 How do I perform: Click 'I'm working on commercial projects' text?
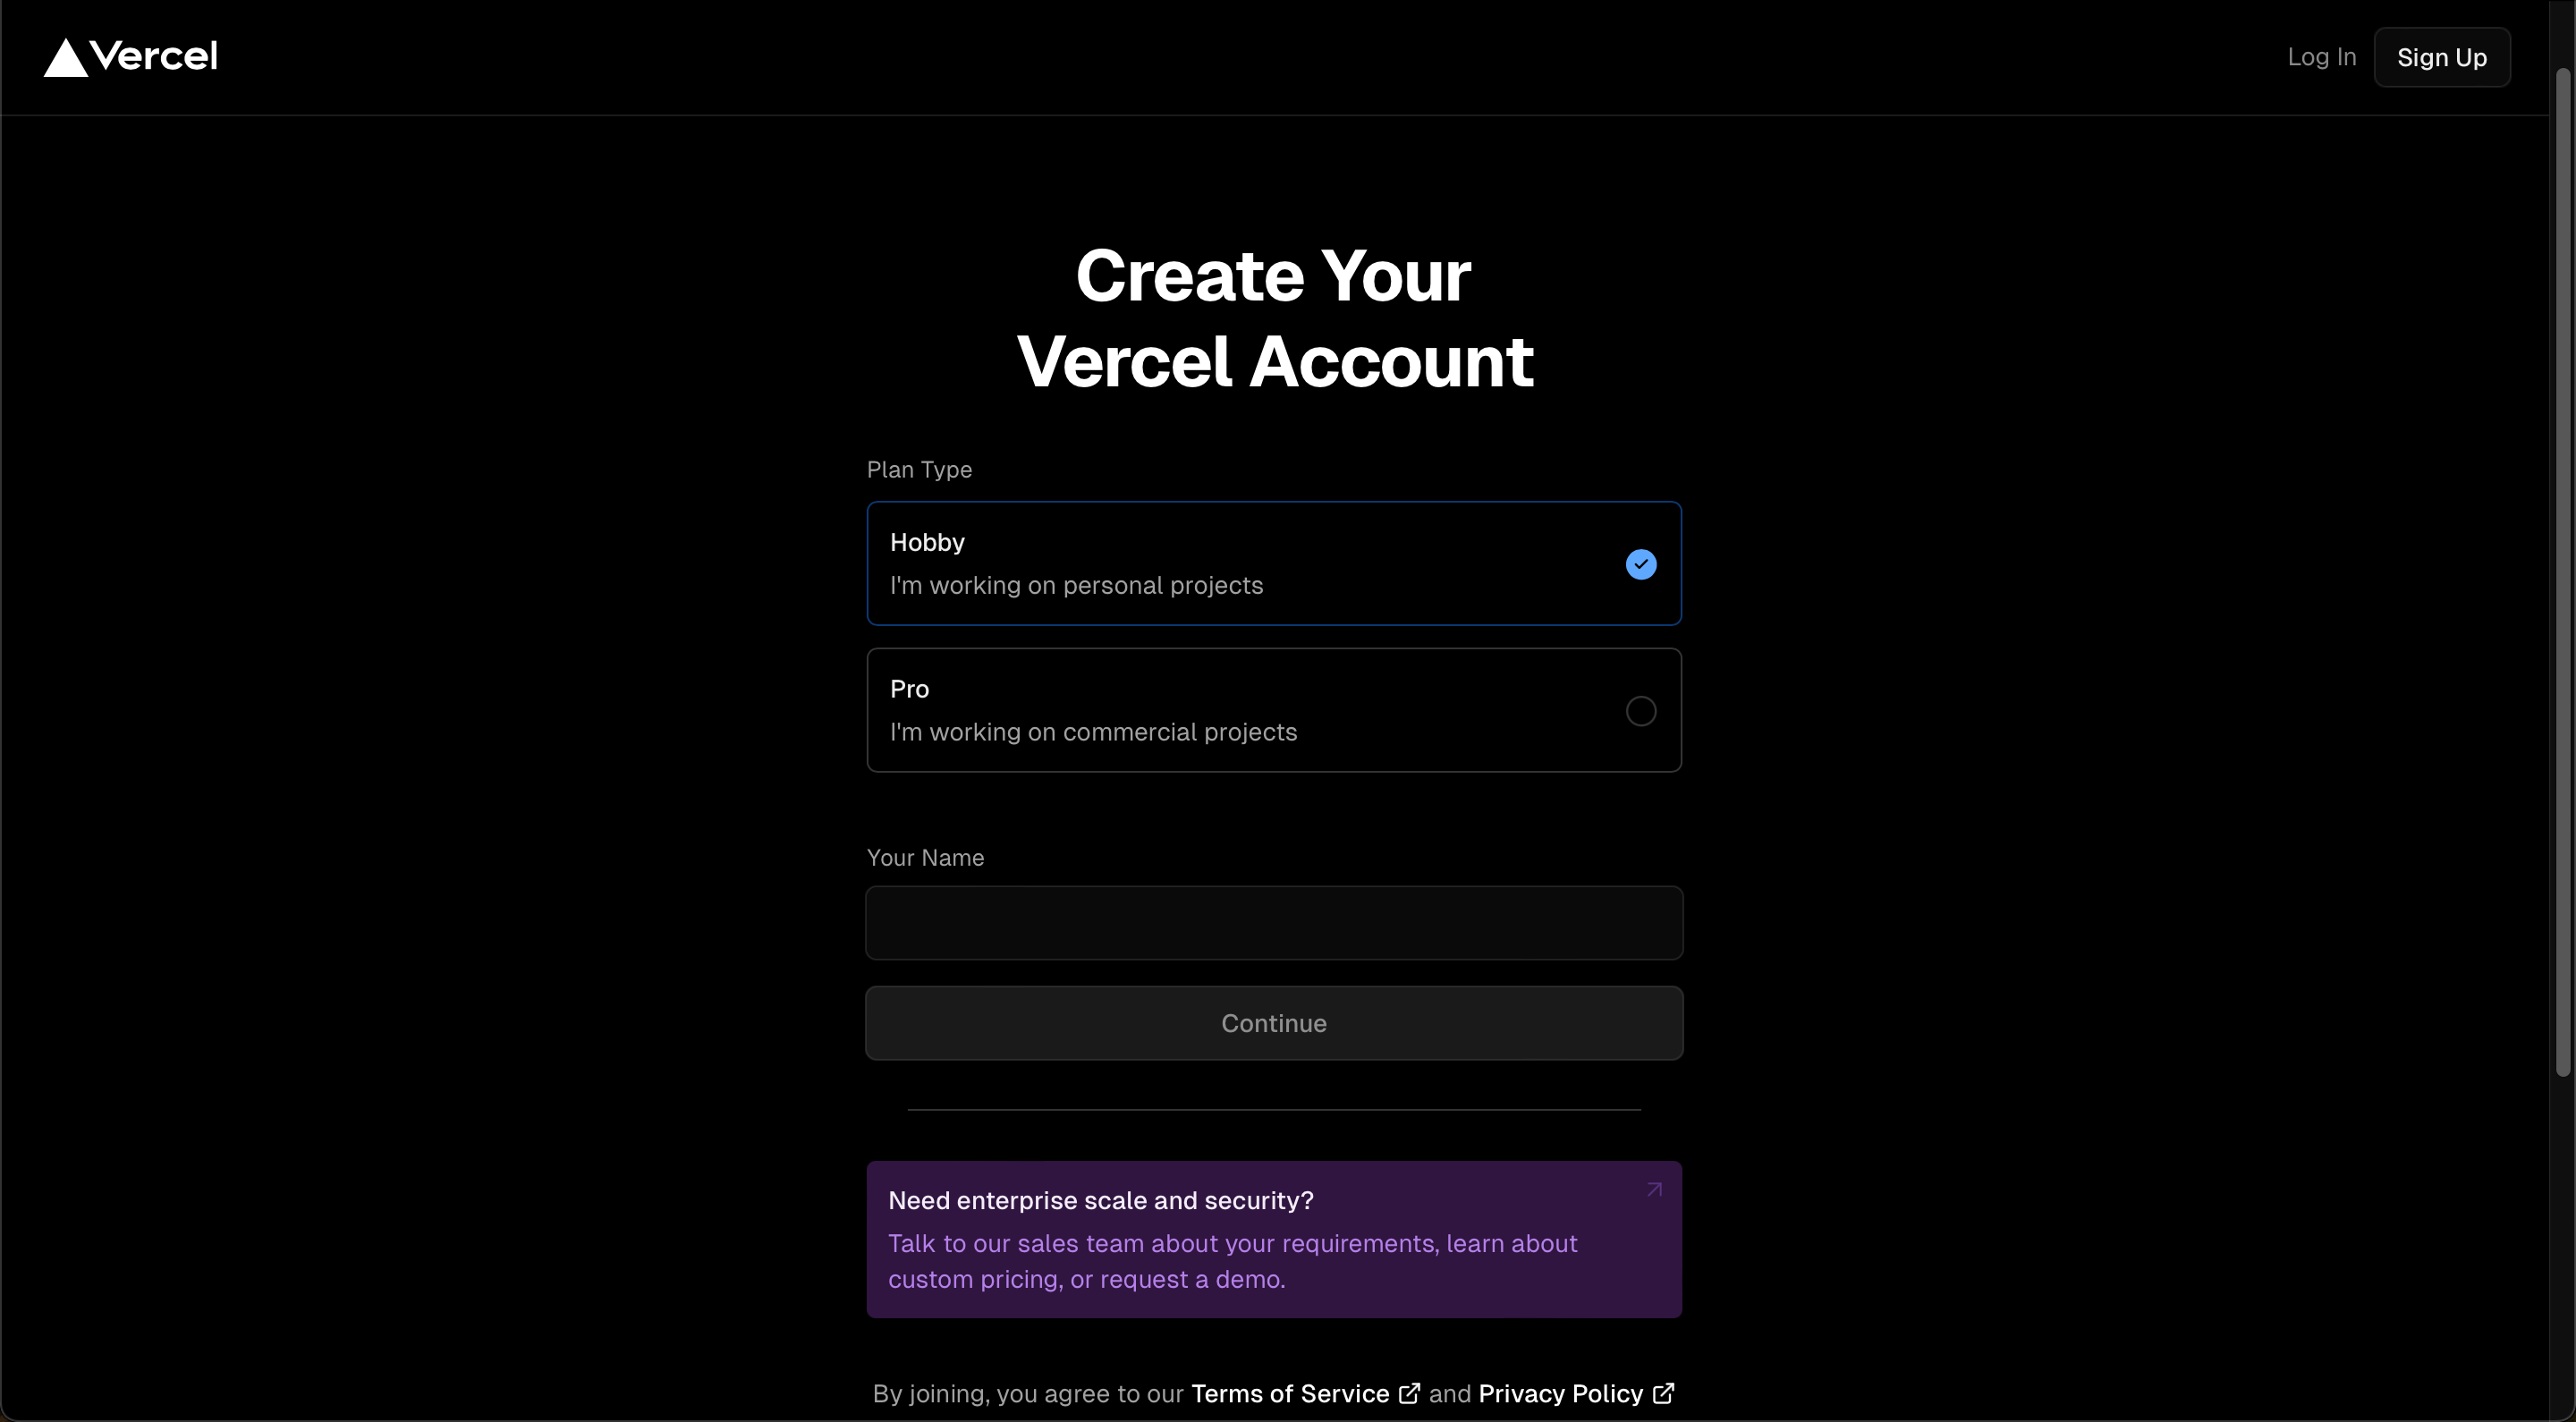click(x=1093, y=732)
